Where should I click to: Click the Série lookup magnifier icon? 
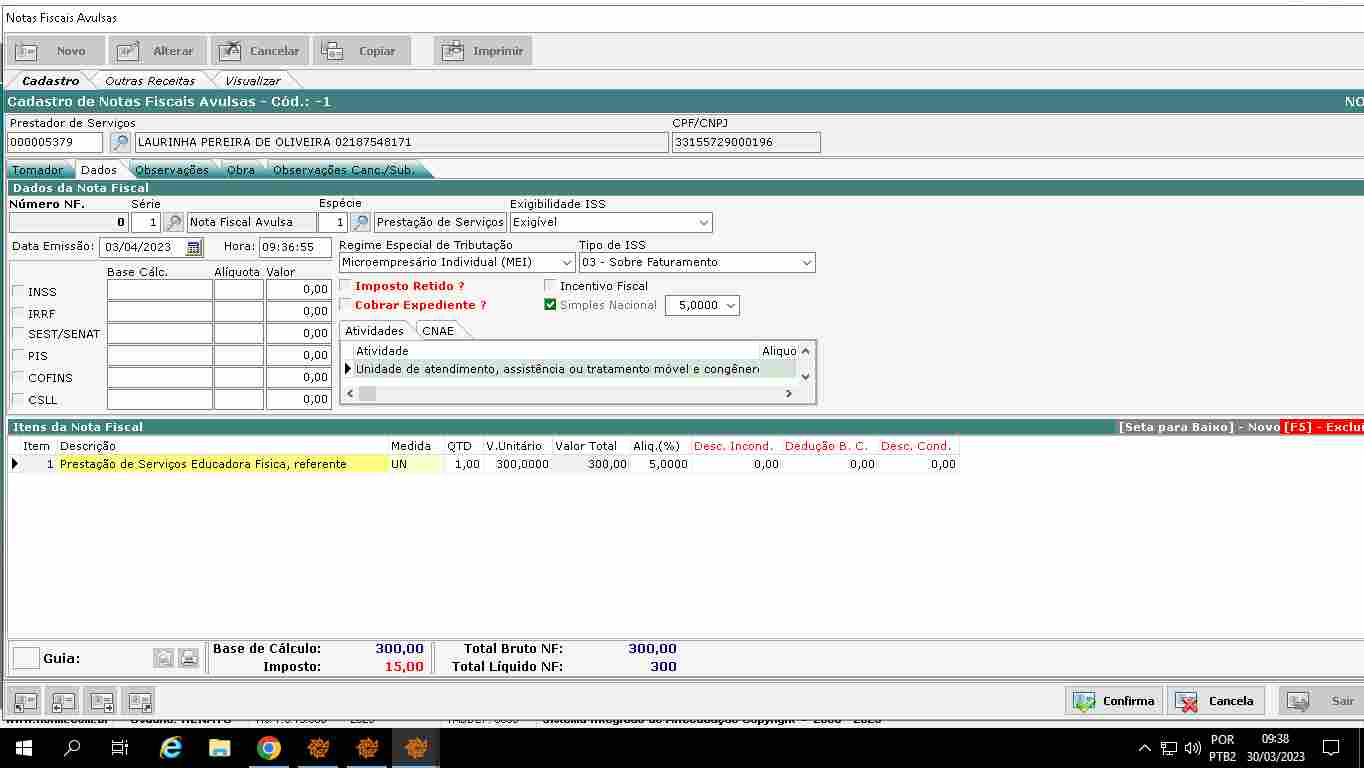(x=174, y=222)
